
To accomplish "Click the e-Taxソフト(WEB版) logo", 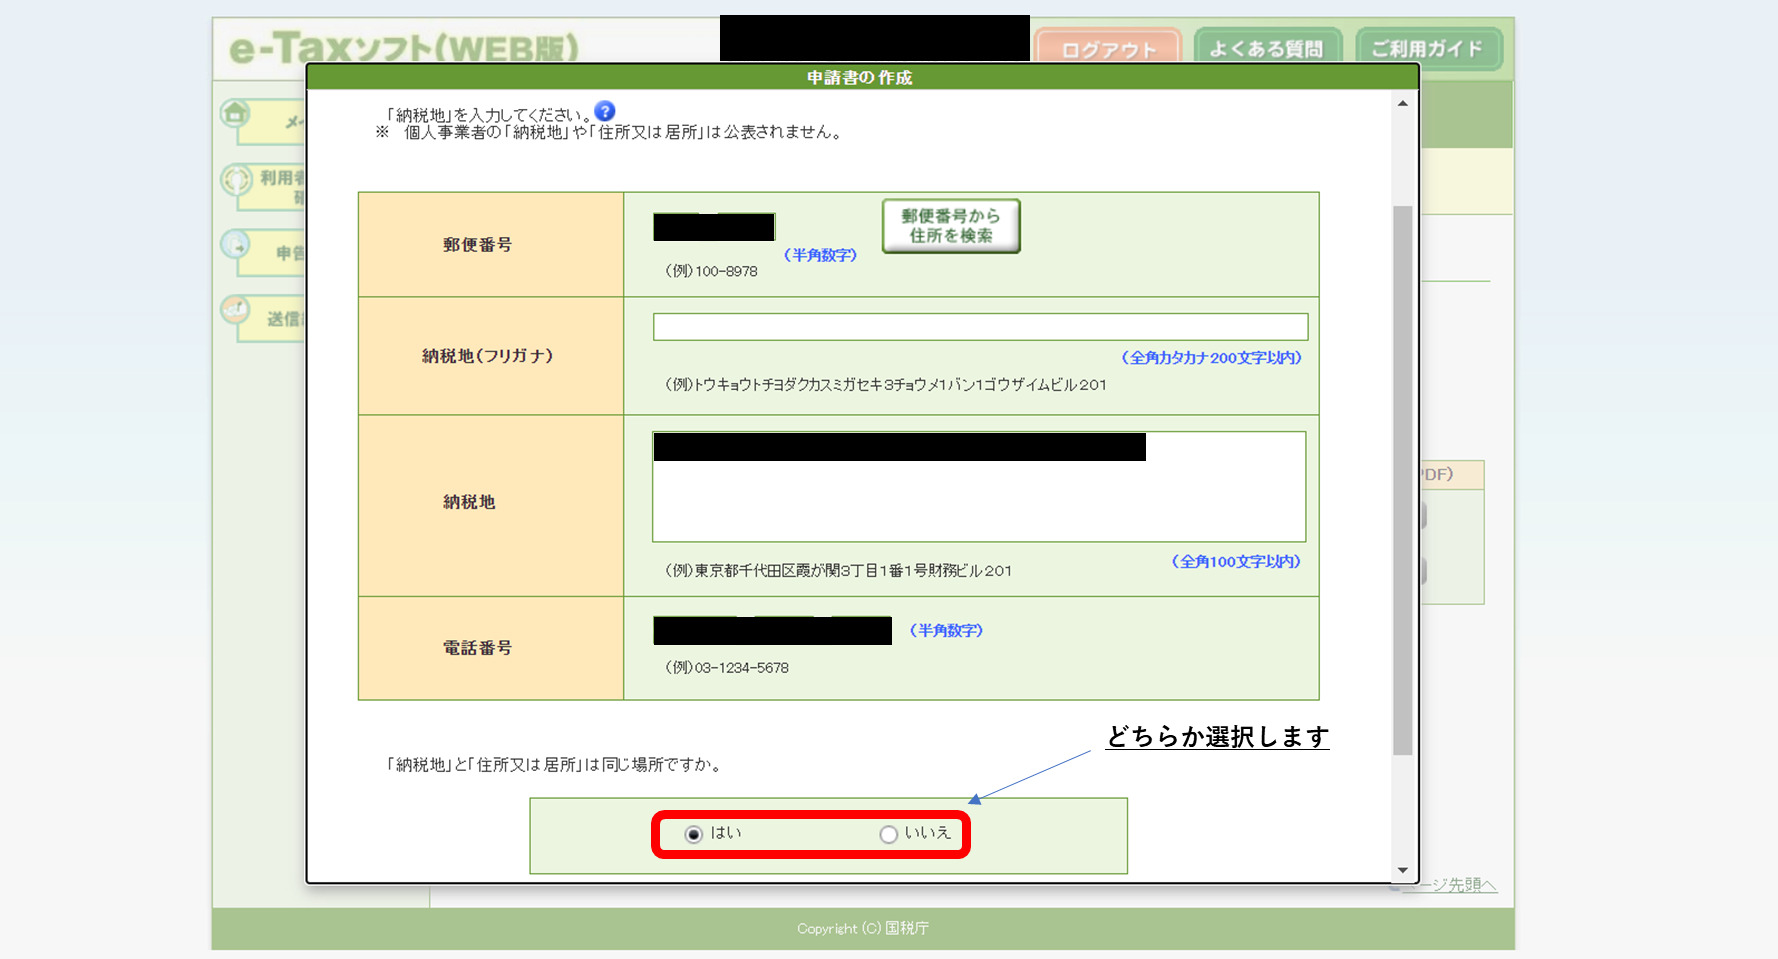I will (404, 48).
